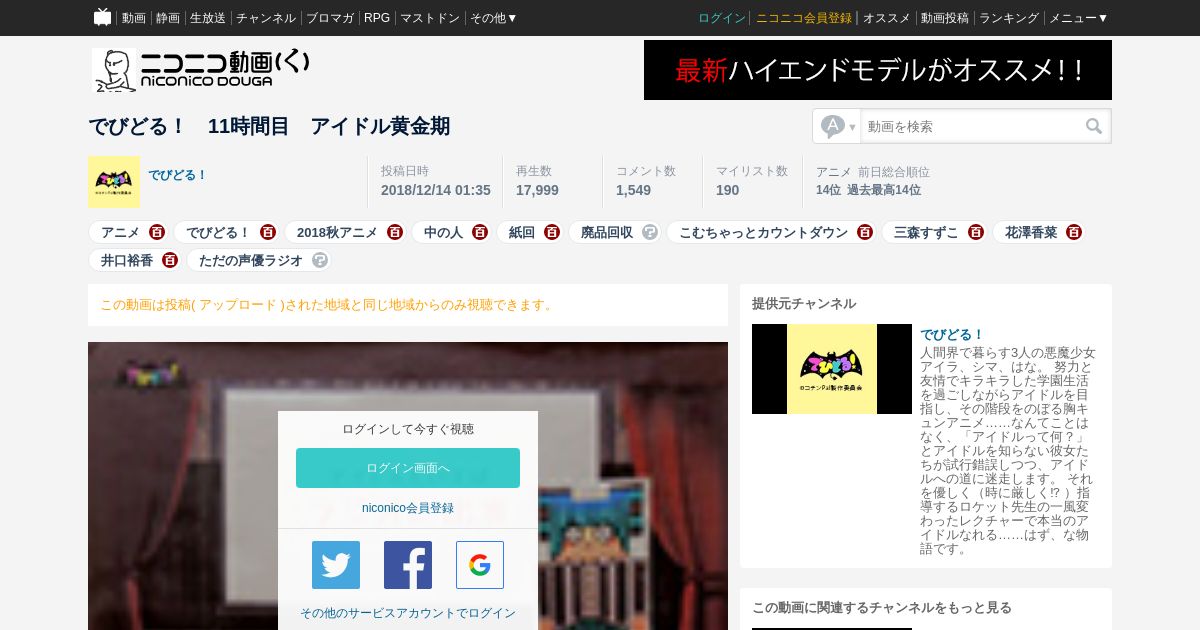Select the 三森すずこ tag
The image size is (1200, 630).
pos(926,232)
